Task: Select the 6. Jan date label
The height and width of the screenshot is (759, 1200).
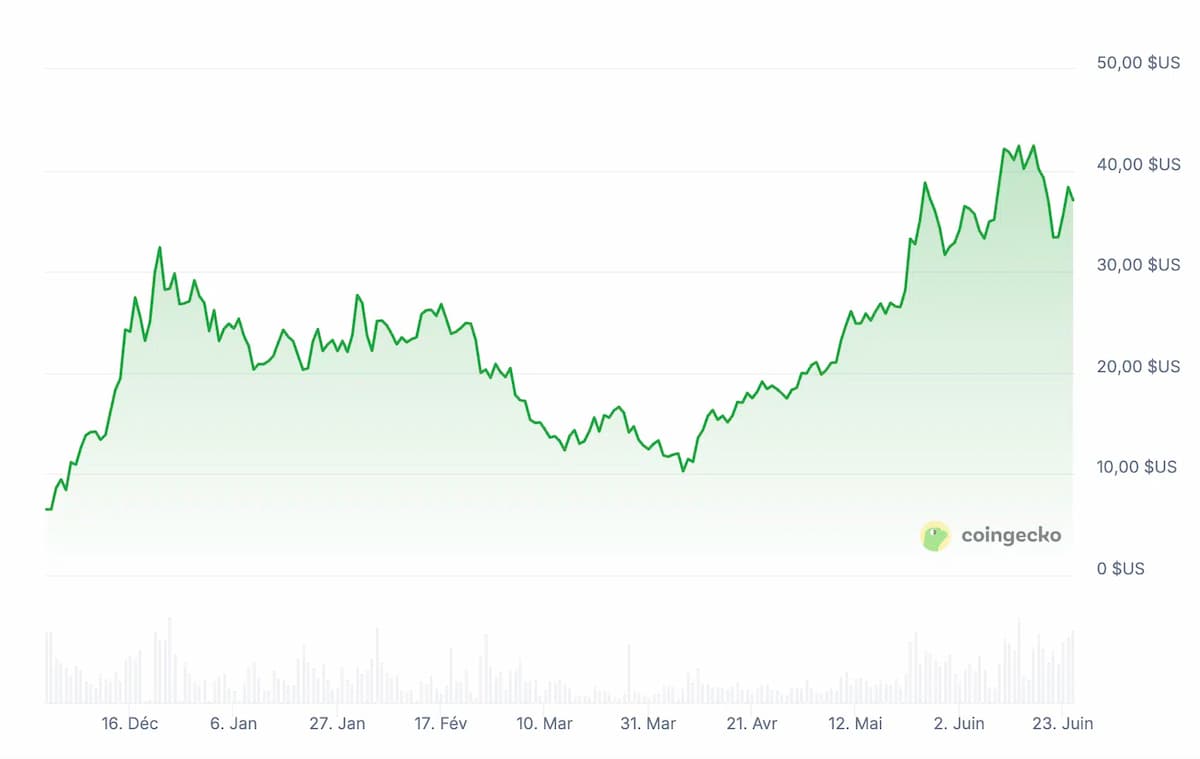Action: coord(233,724)
